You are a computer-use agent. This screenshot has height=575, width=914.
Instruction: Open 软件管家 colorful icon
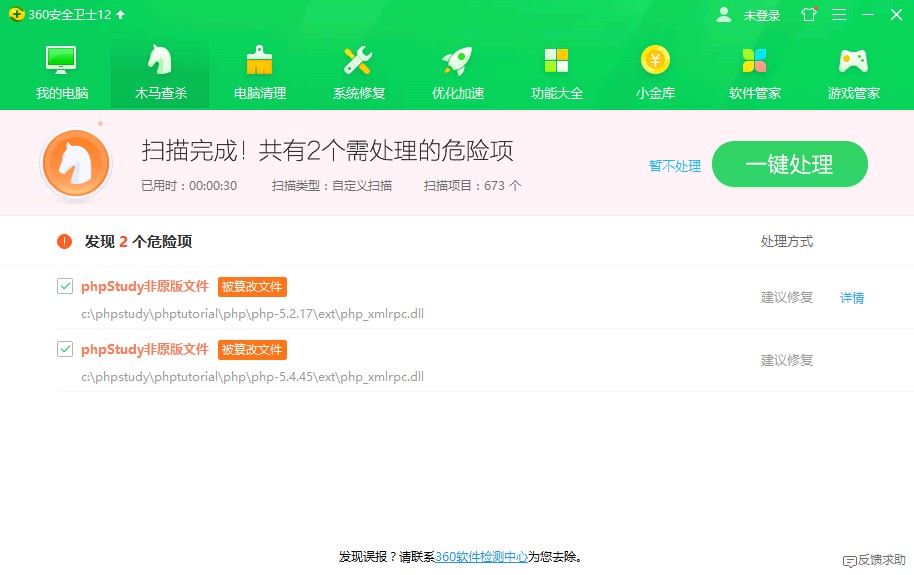click(754, 60)
